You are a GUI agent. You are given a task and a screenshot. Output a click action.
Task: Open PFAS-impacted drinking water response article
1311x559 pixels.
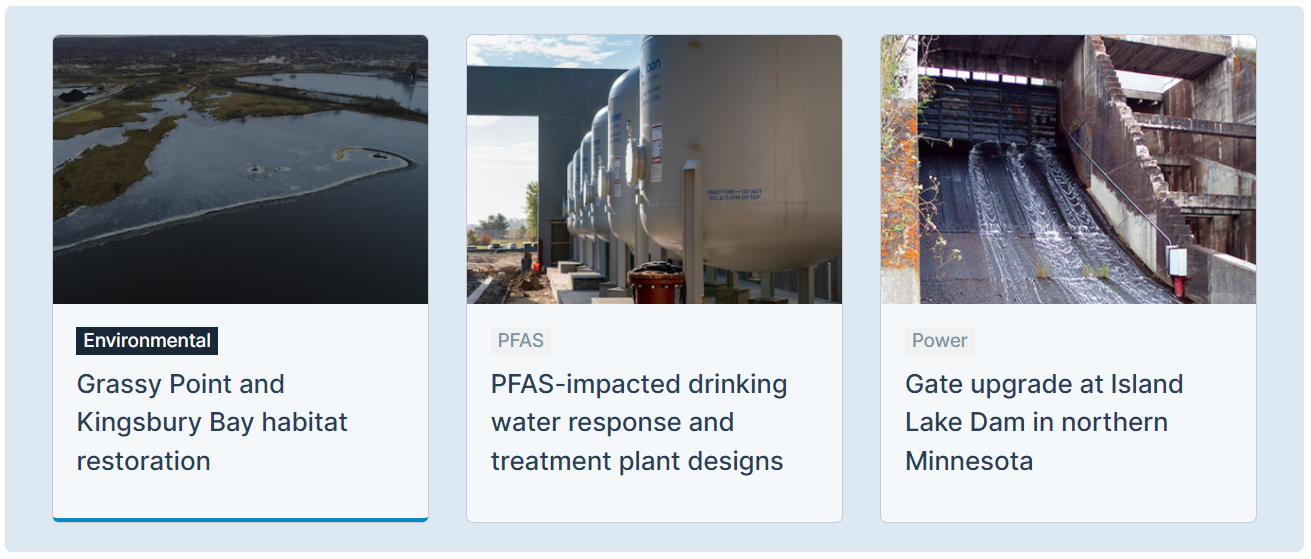(x=638, y=422)
